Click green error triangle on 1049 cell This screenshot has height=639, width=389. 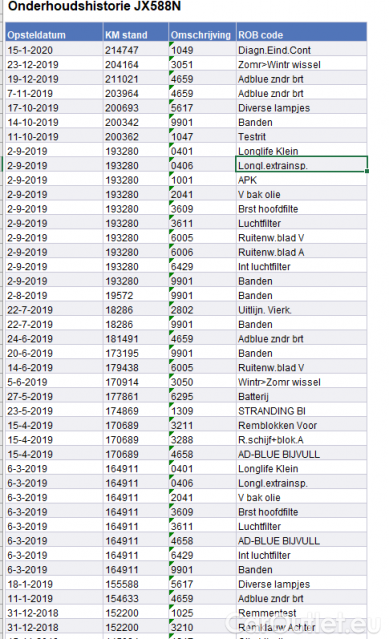pos(171,44)
